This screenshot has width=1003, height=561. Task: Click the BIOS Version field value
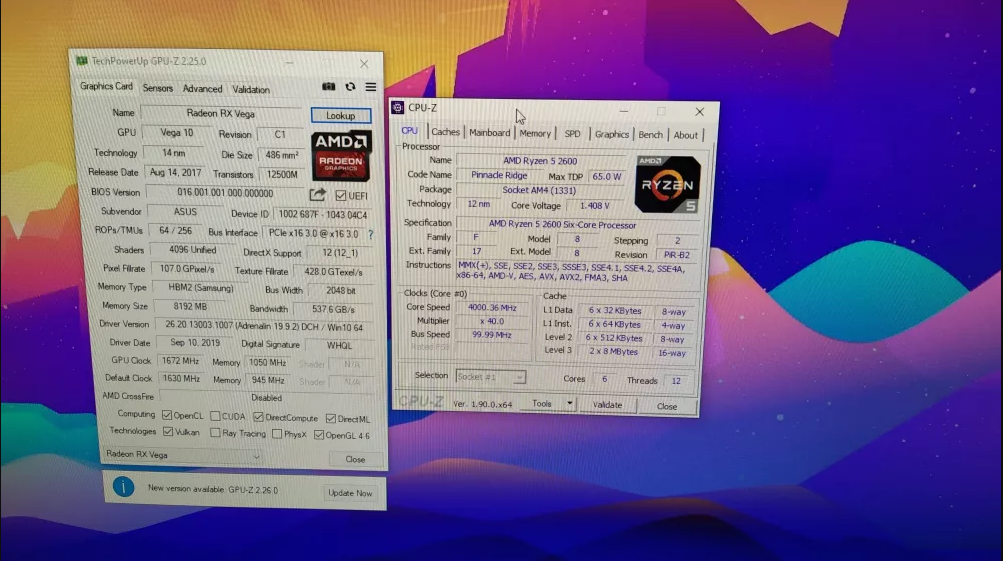coord(225,193)
